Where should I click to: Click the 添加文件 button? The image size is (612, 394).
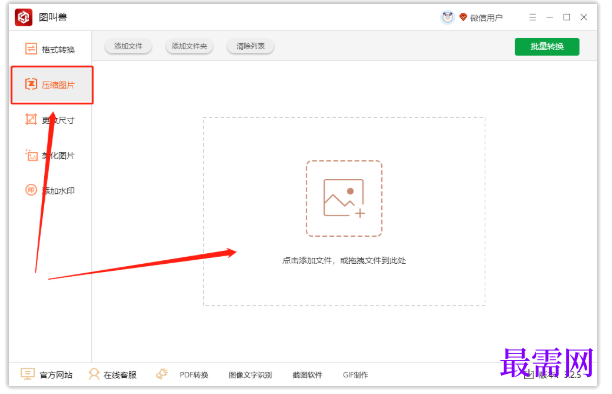point(128,46)
